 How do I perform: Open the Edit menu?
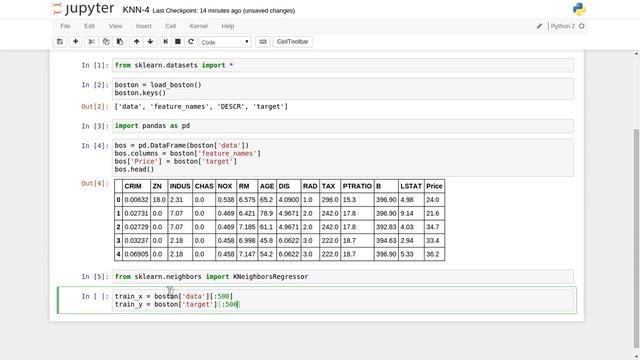coord(89,26)
